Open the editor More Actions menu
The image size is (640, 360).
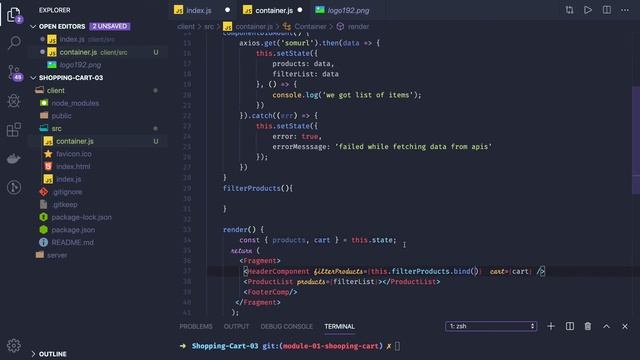click(625, 10)
